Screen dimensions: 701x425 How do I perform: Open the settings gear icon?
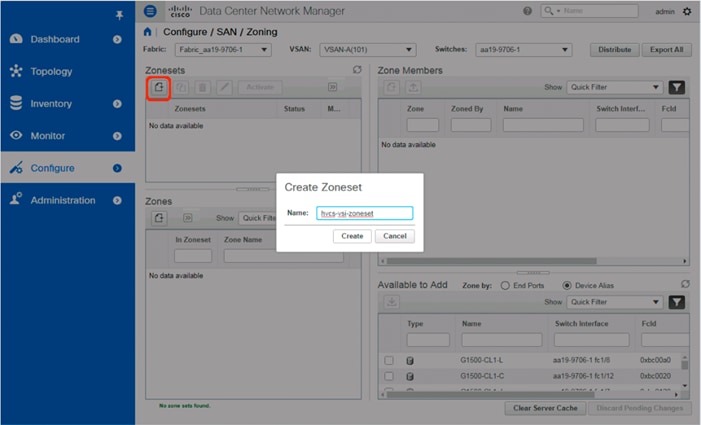click(687, 11)
